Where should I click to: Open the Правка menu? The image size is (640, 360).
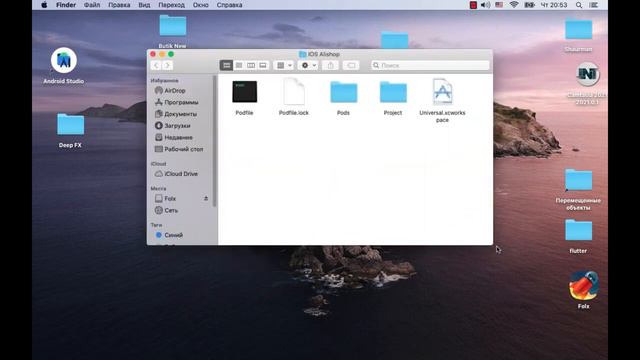point(119,5)
